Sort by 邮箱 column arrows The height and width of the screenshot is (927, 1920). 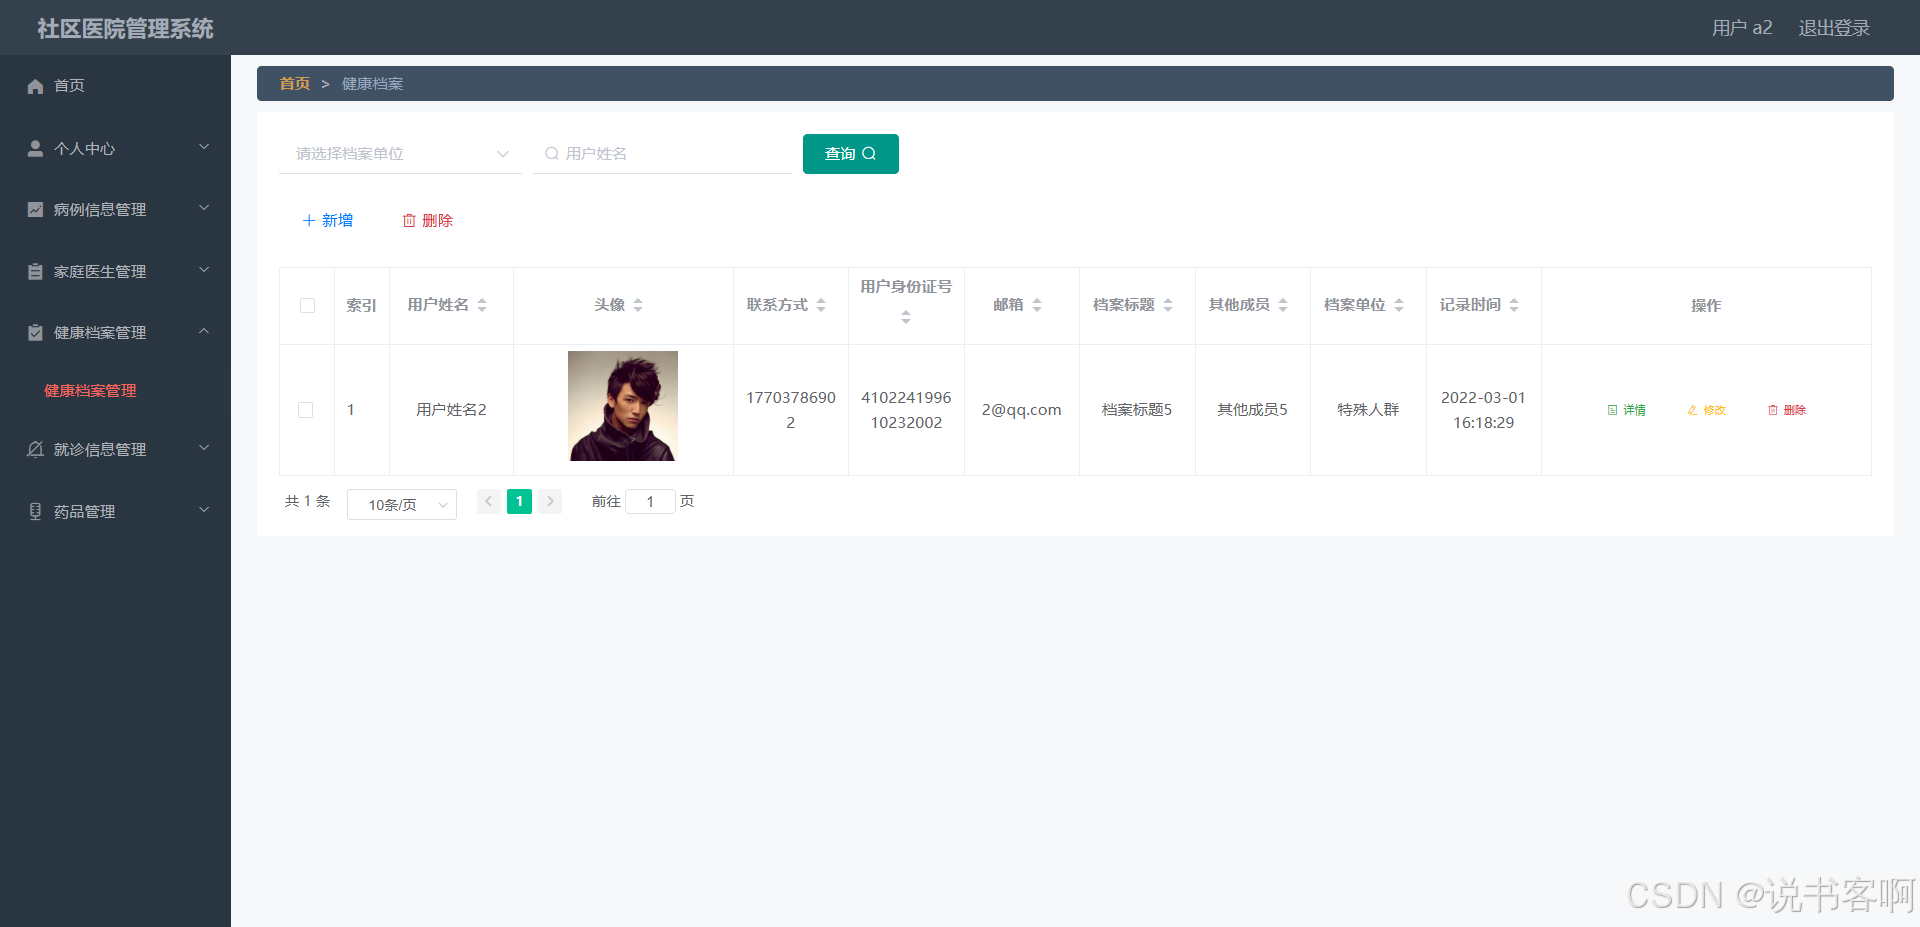pos(1037,305)
